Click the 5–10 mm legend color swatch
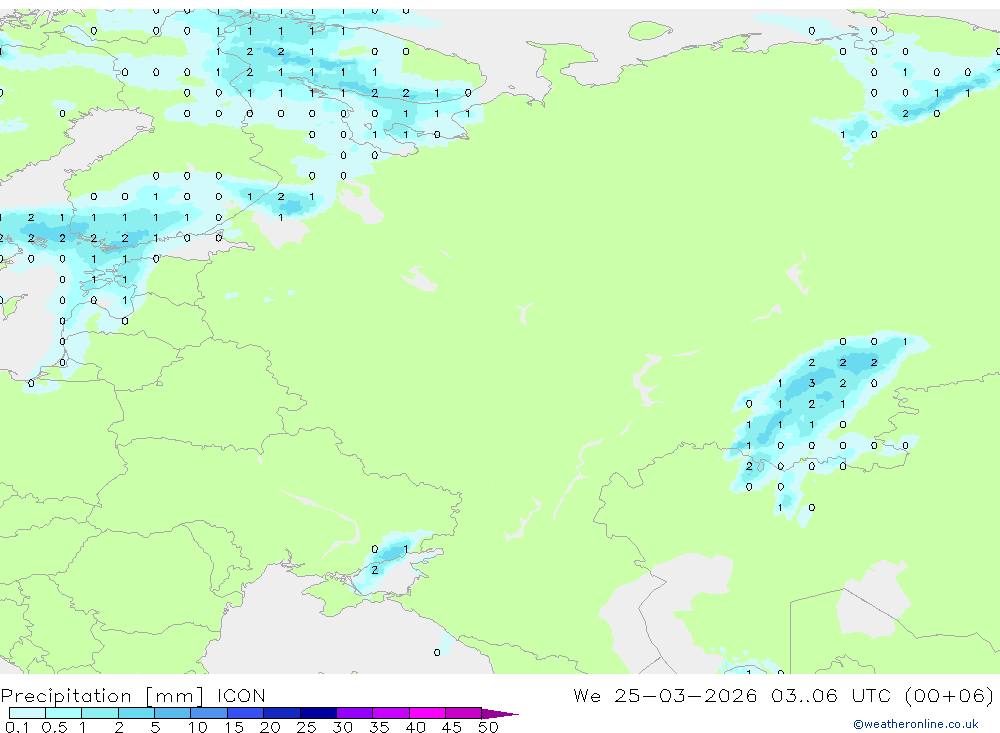The height and width of the screenshot is (733, 1000). tap(173, 713)
